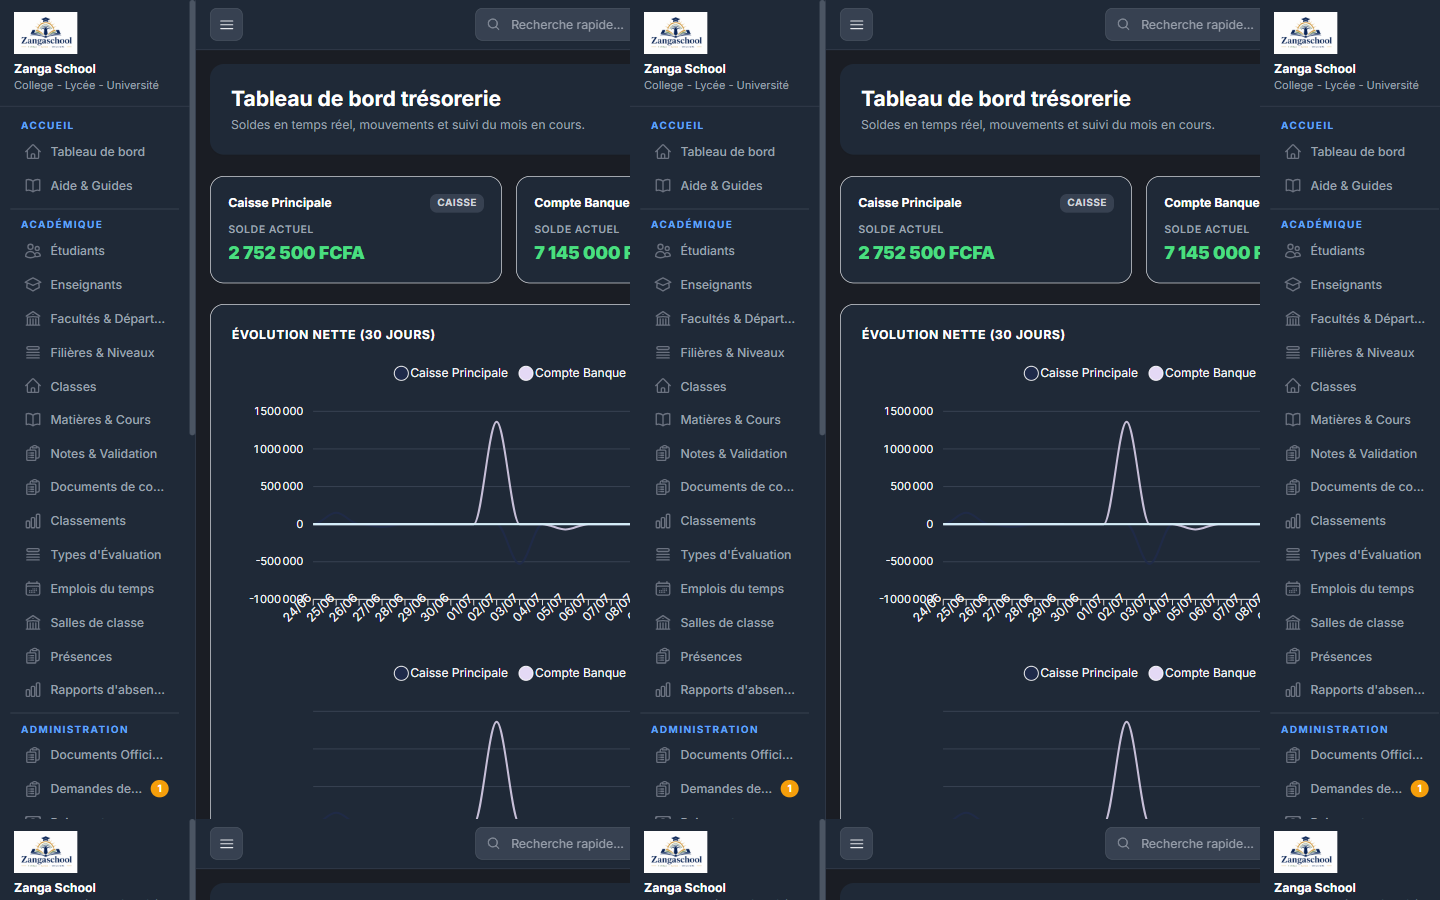Open Présences in the middle sidebar

(x=725, y=657)
